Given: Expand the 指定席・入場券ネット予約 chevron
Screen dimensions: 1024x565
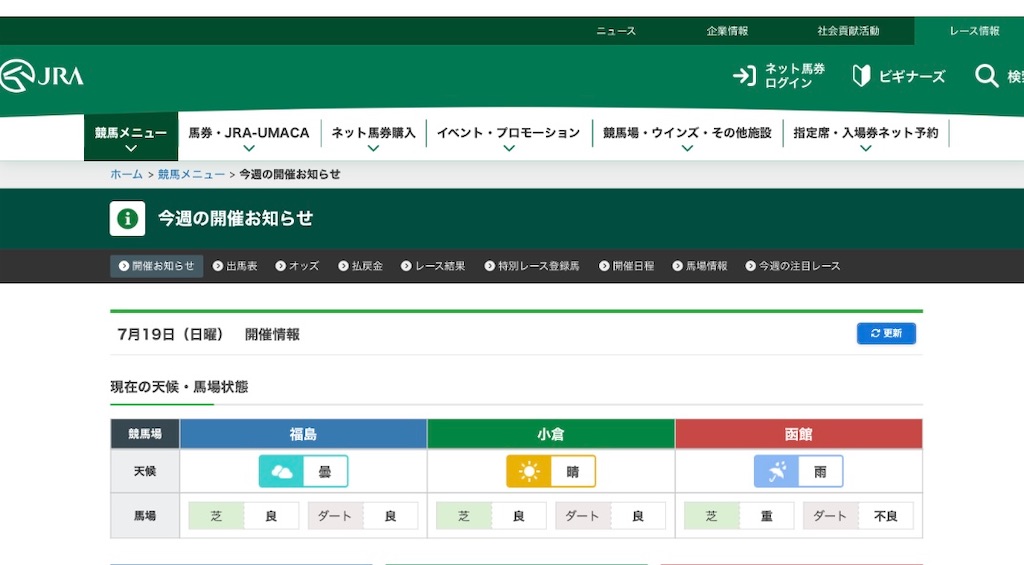Looking at the screenshot, I should (865, 149).
